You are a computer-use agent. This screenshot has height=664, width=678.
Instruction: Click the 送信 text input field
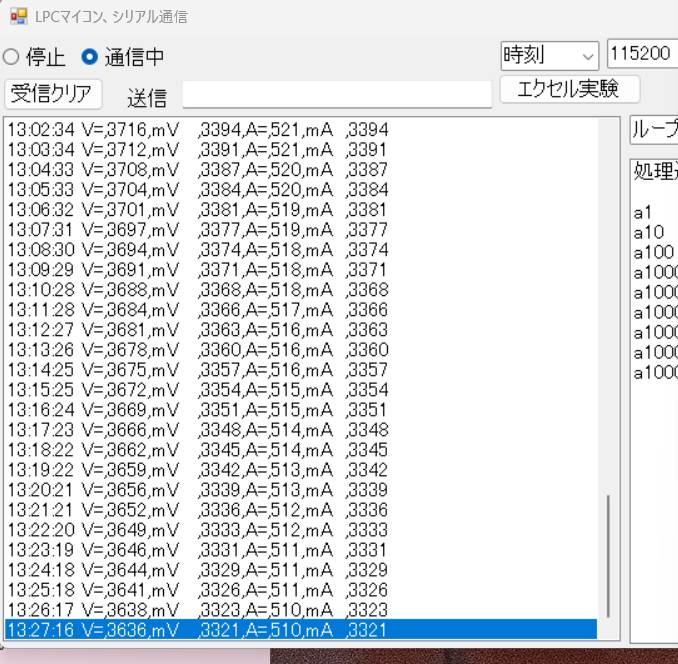[337, 95]
